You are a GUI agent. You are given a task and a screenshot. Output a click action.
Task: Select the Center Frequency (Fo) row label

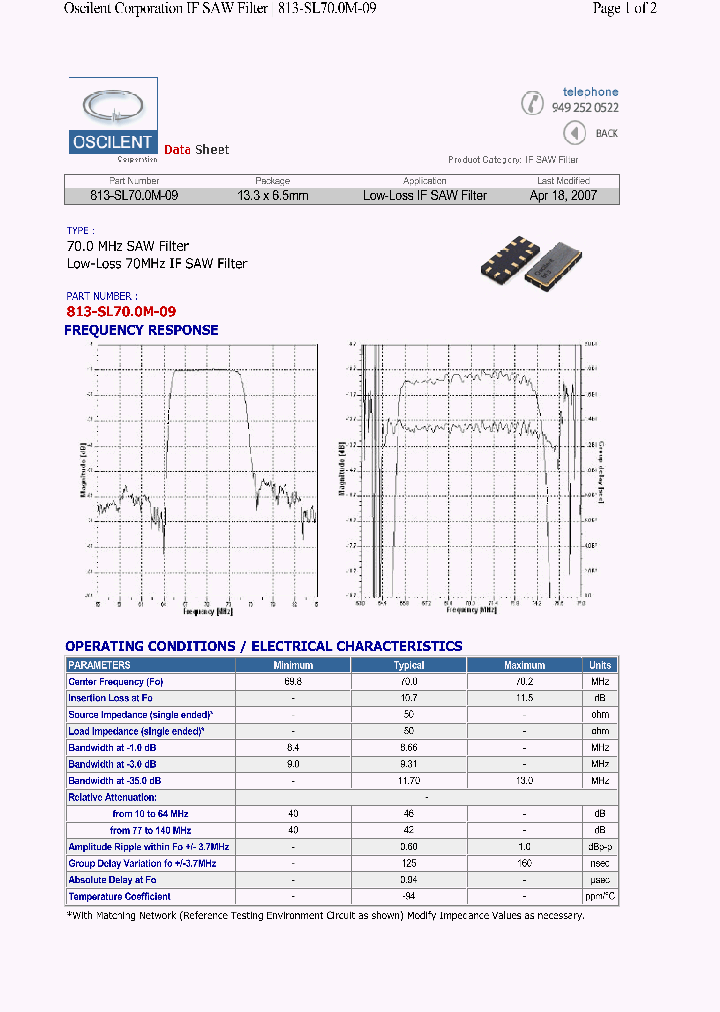115,682
